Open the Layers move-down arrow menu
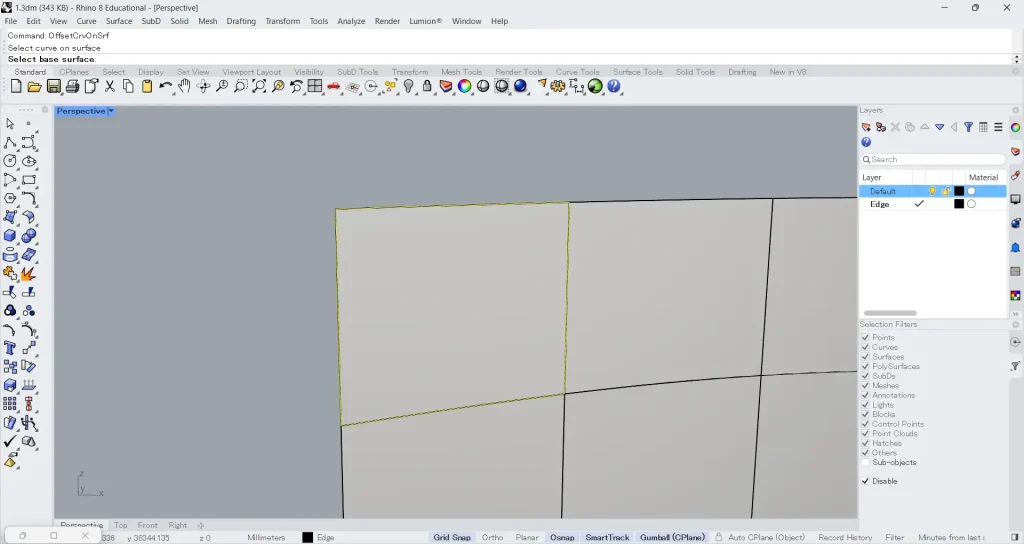 [x=939, y=127]
